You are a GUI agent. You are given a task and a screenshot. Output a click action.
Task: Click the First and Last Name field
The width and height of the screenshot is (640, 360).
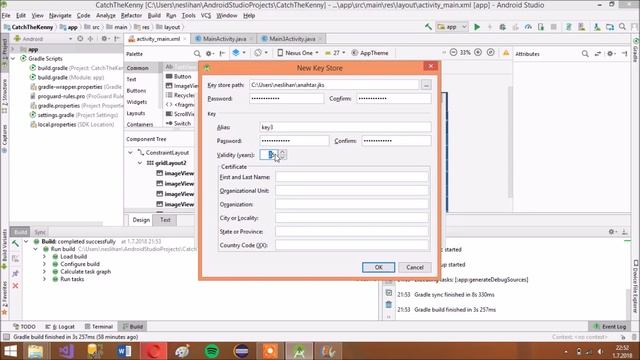(x=351, y=177)
